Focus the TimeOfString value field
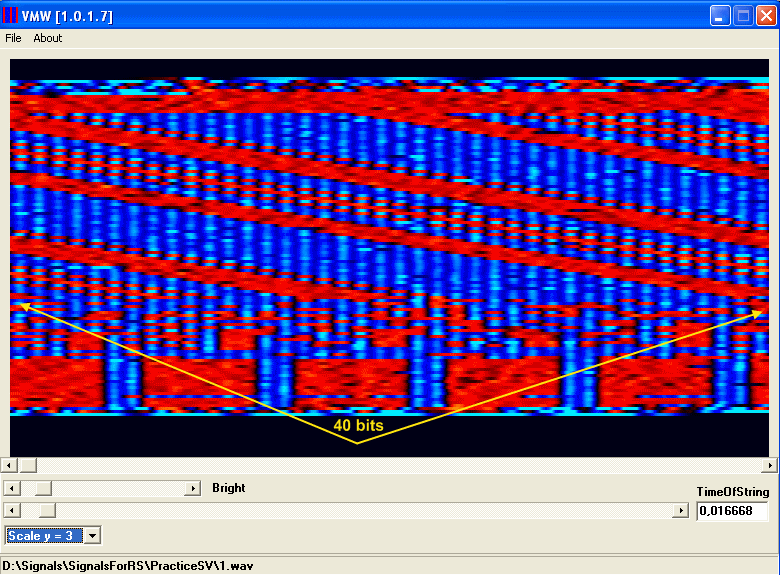The image size is (780, 575). click(731, 511)
